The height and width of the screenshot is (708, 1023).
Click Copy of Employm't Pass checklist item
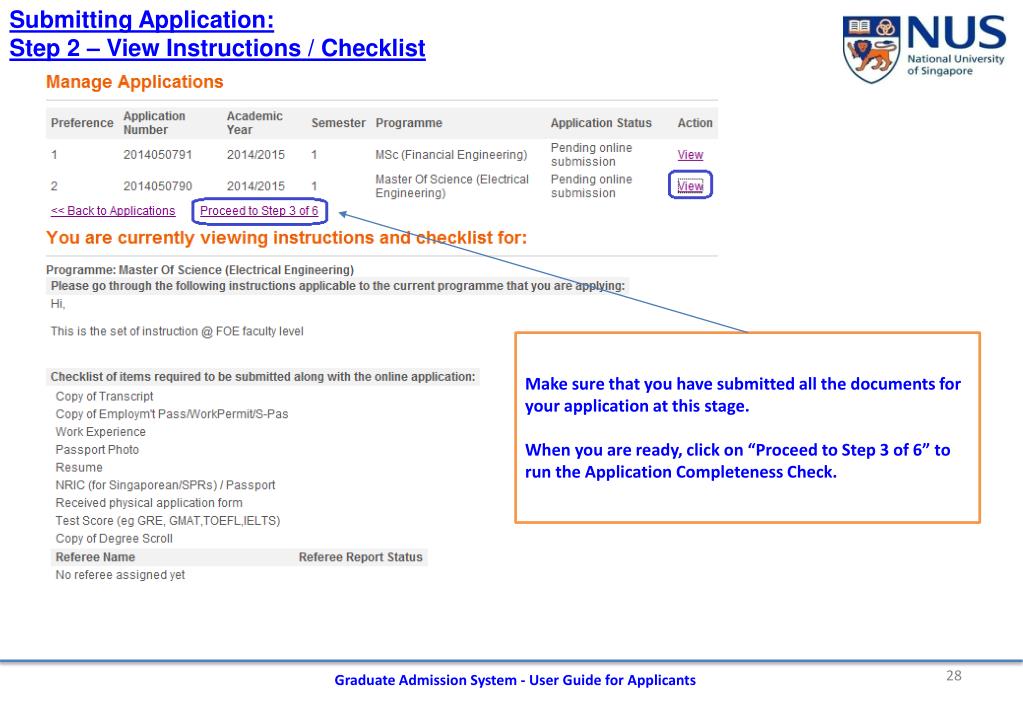pyautogui.click(x=172, y=414)
